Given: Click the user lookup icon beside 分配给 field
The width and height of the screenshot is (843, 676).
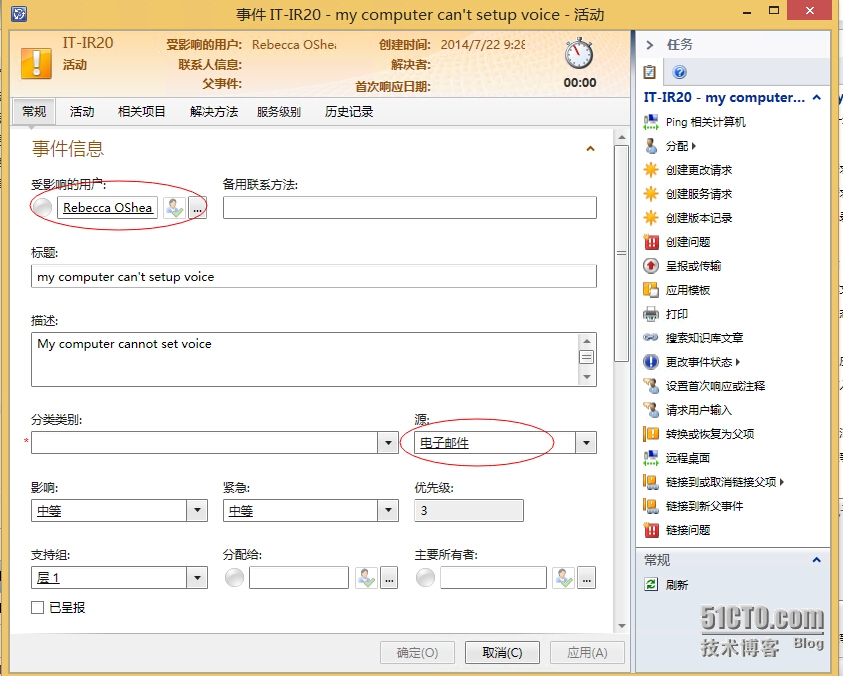Looking at the screenshot, I should (366, 578).
